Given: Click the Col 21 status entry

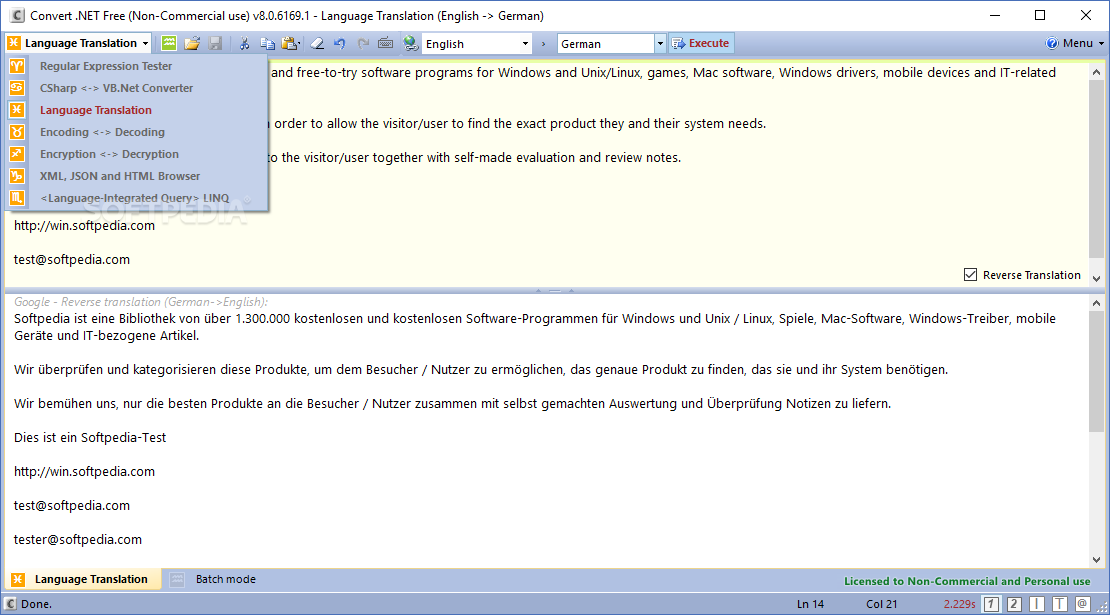Looking at the screenshot, I should coord(881,604).
